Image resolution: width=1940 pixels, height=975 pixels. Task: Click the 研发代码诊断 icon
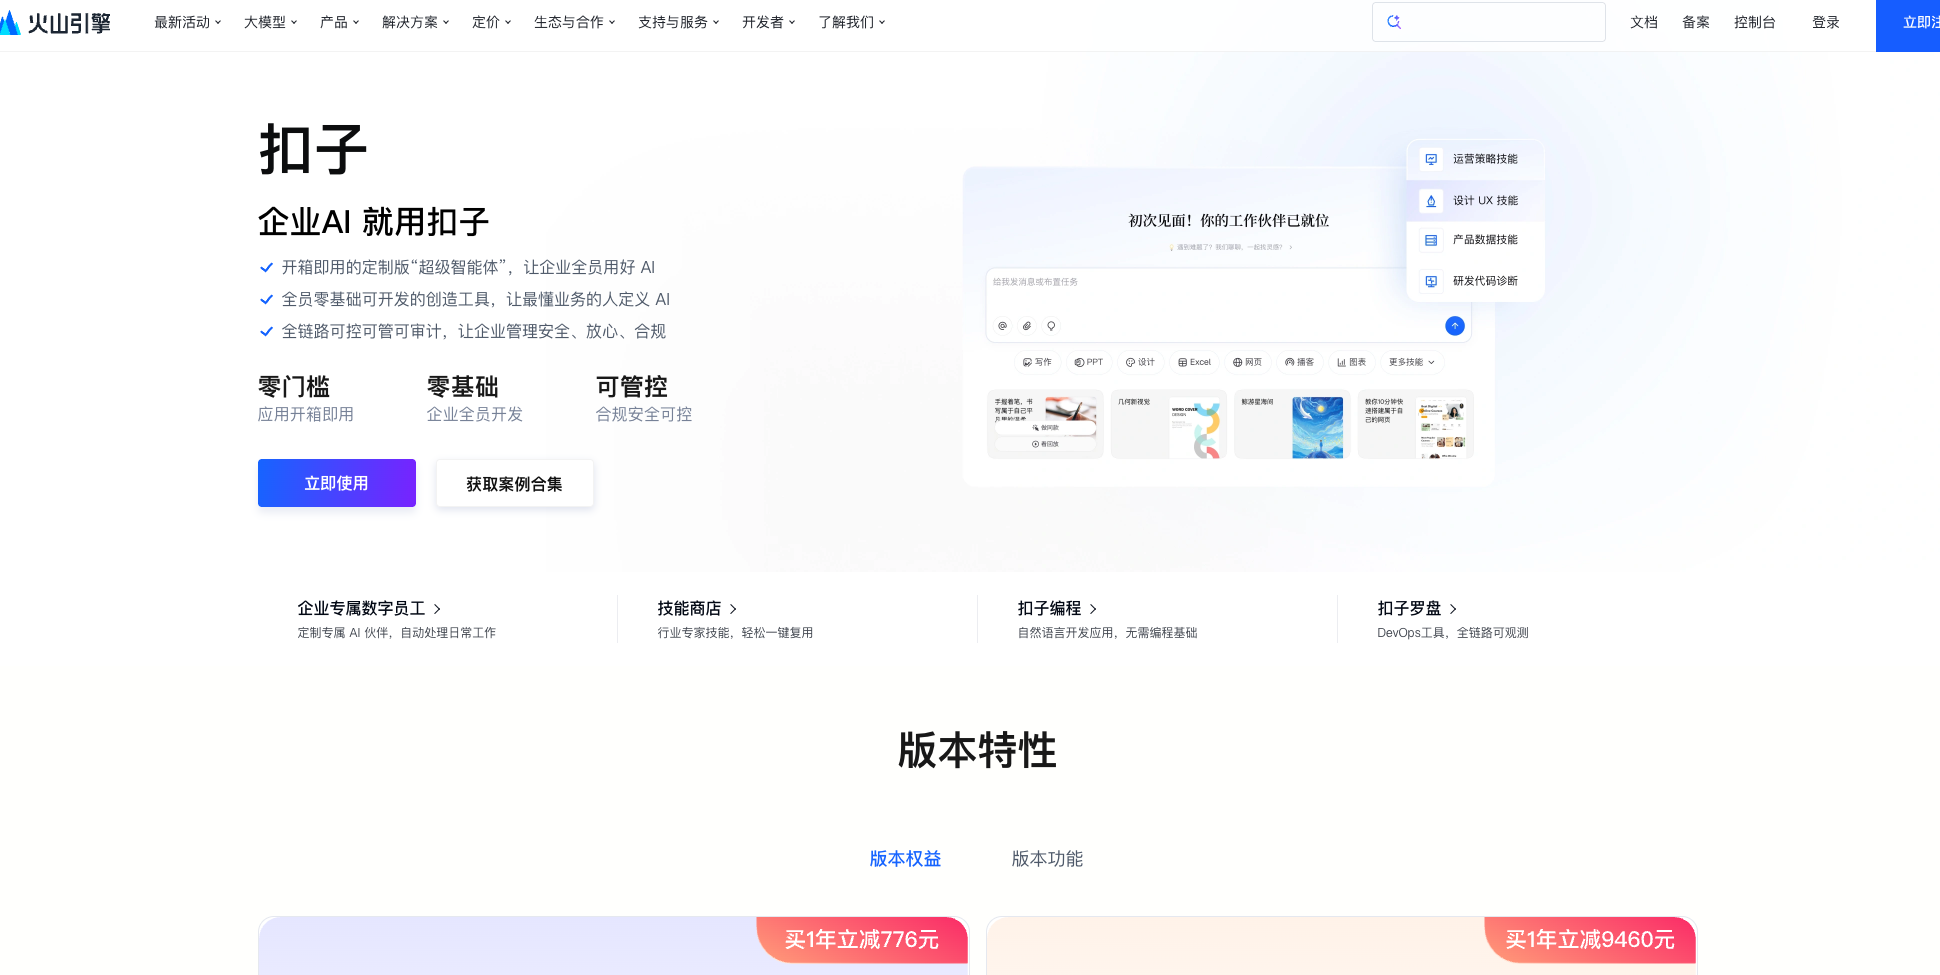[x=1431, y=281]
